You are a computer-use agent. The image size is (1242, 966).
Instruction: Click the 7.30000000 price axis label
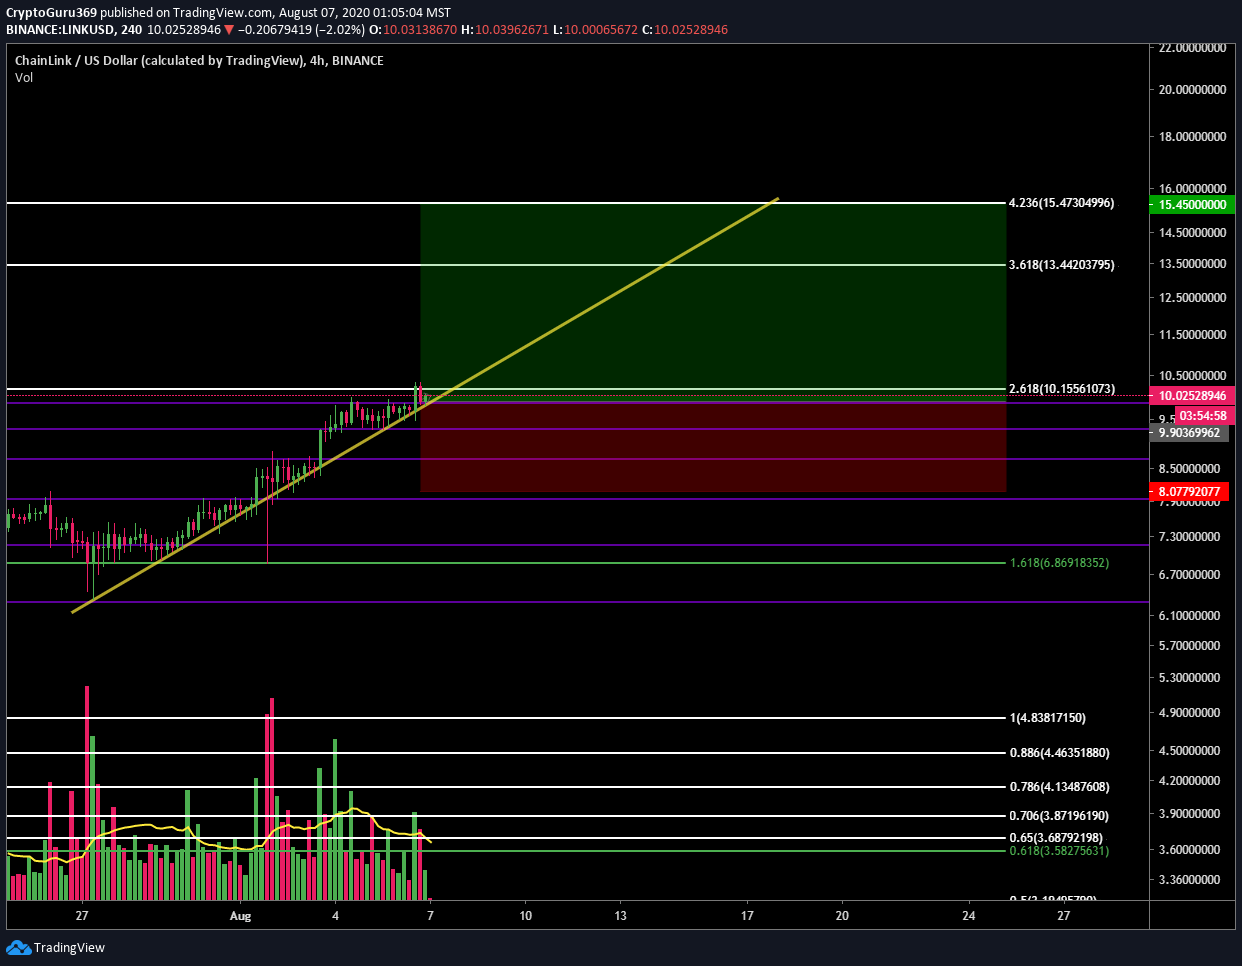pos(1189,537)
